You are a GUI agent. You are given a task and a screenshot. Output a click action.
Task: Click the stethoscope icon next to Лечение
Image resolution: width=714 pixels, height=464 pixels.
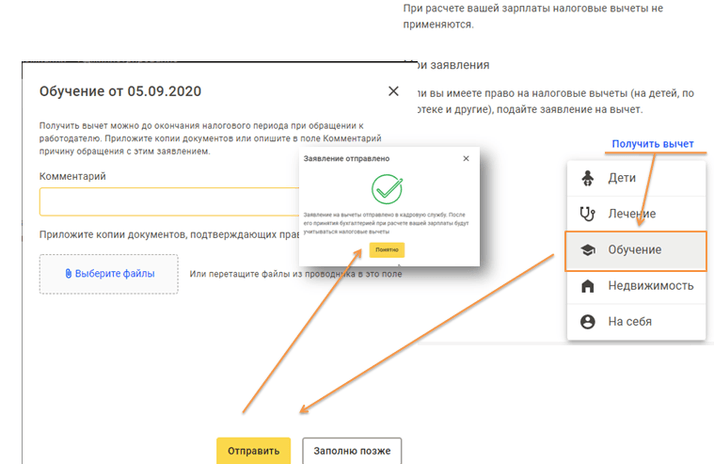click(587, 214)
